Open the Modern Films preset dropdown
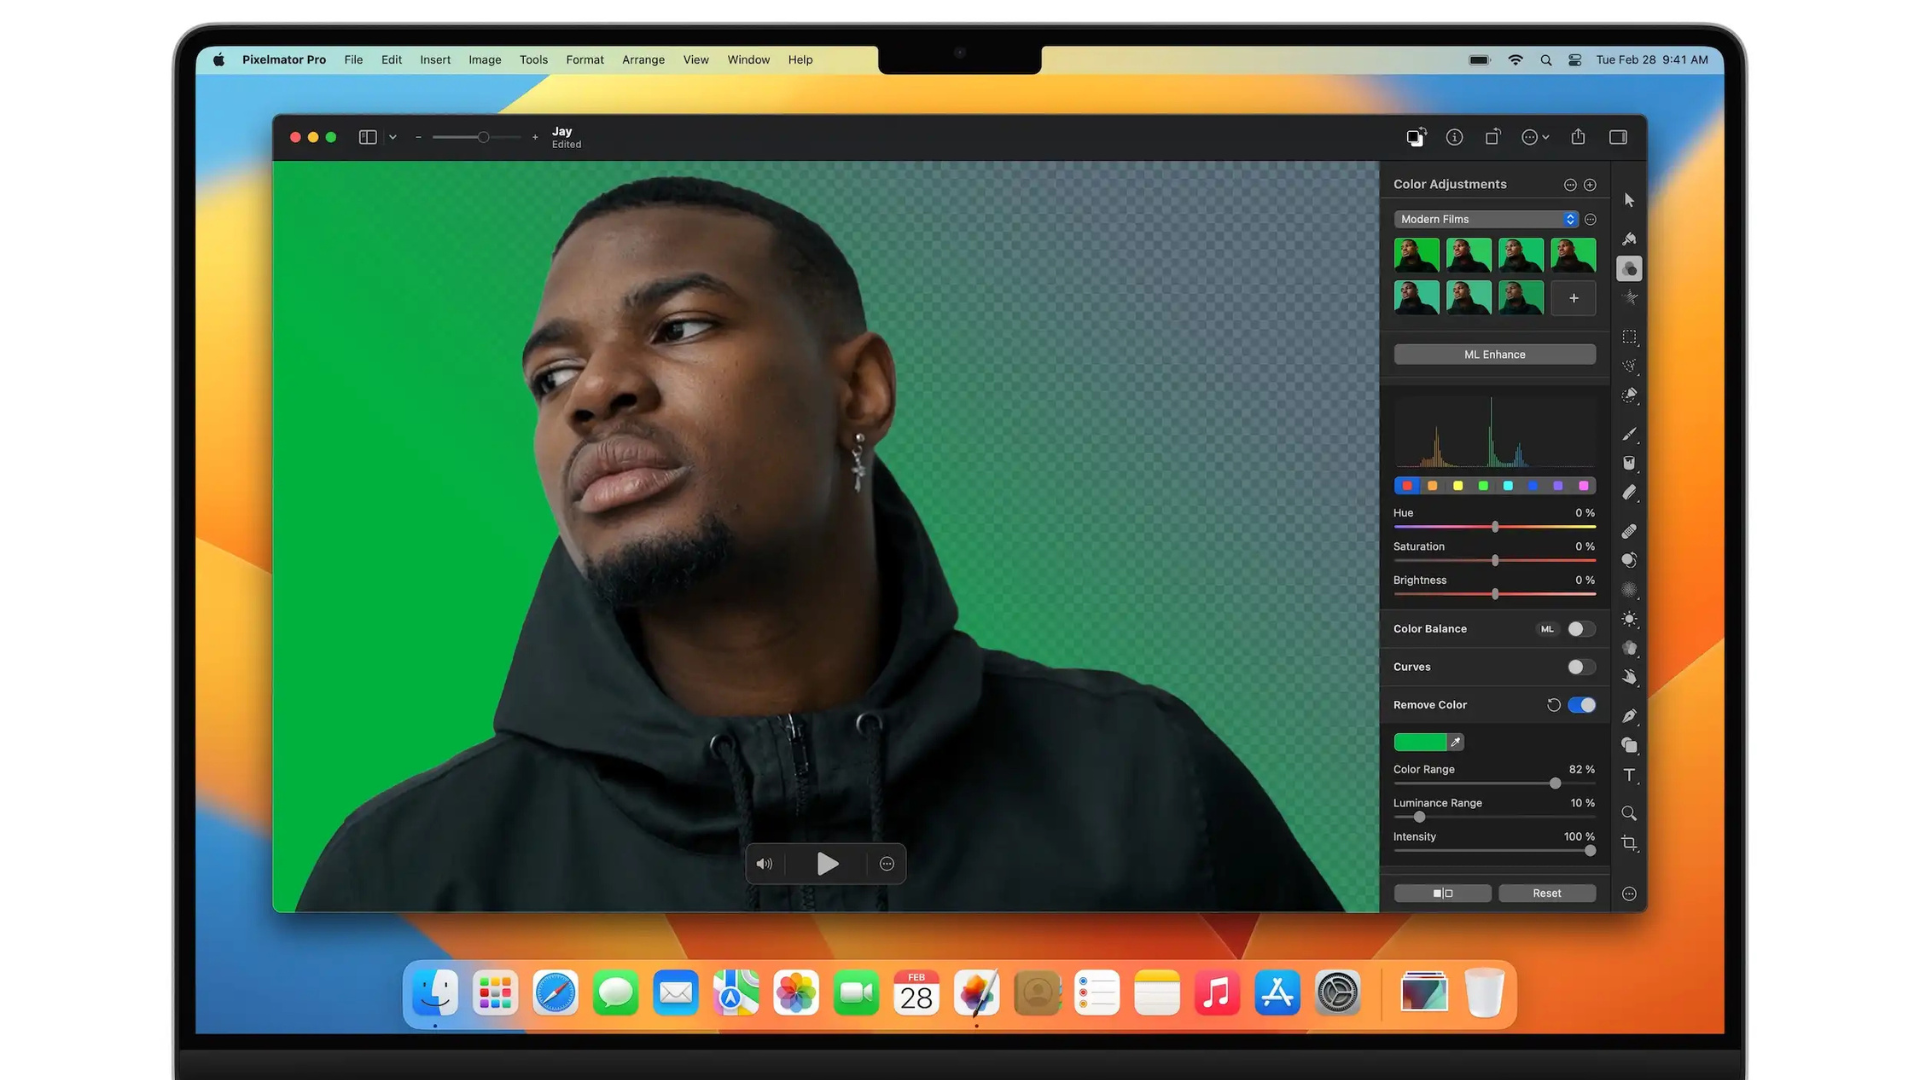The image size is (1920, 1080). (x=1487, y=219)
